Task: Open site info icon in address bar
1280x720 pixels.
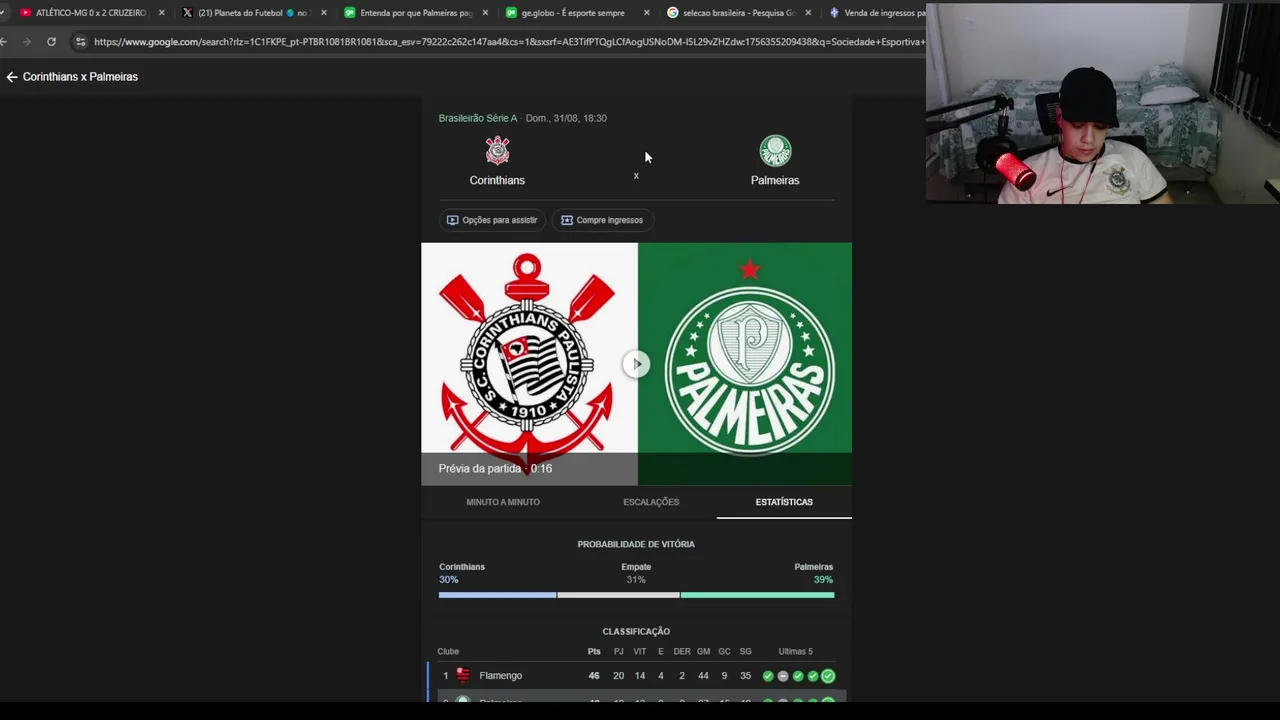Action: point(80,42)
